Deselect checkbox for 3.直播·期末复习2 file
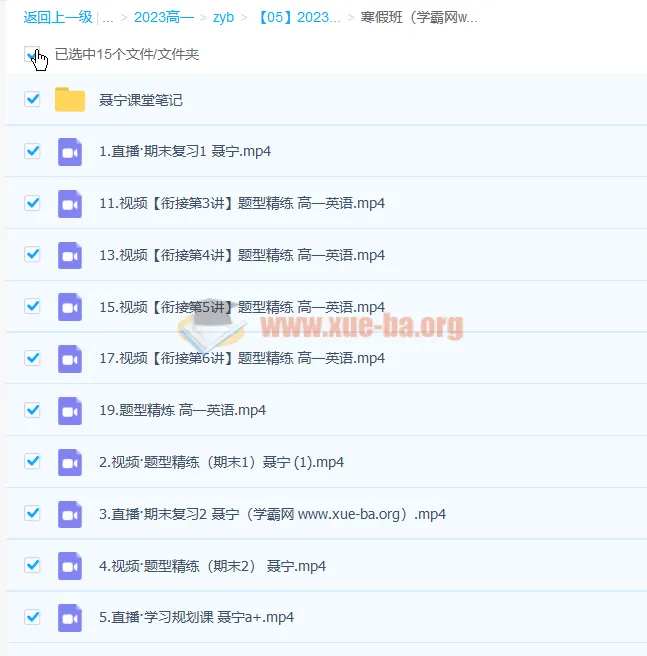This screenshot has width=647, height=656. pyautogui.click(x=32, y=513)
